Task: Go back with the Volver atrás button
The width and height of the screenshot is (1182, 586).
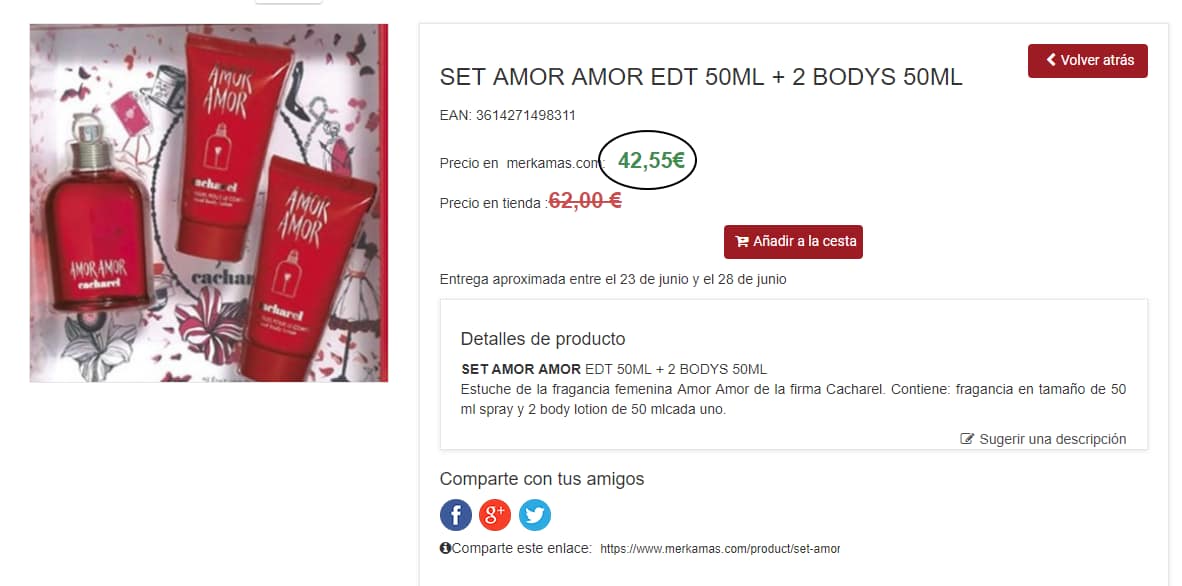Action: tap(1088, 61)
